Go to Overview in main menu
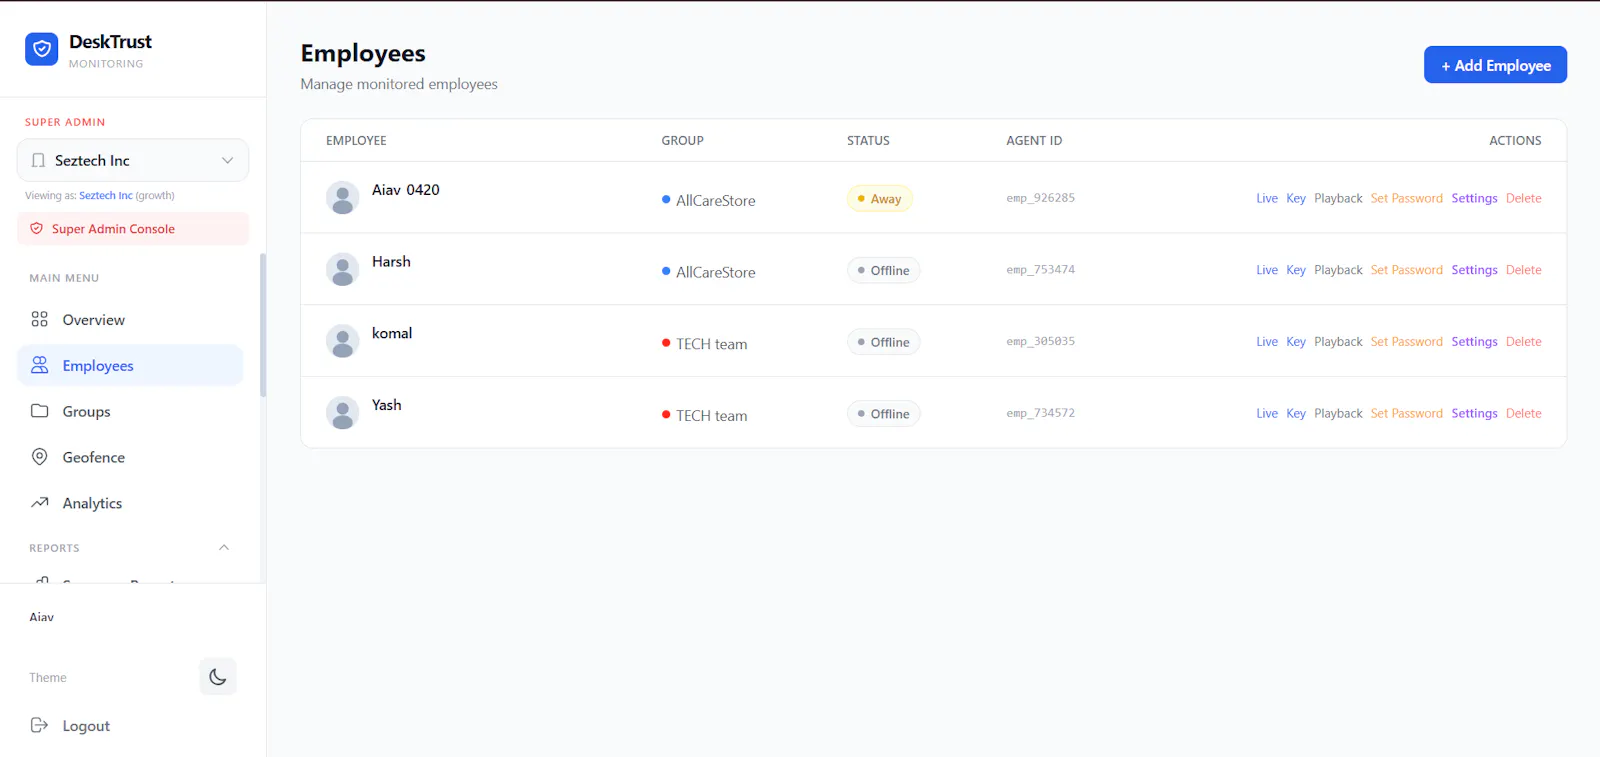The image size is (1600, 757). coord(130,319)
